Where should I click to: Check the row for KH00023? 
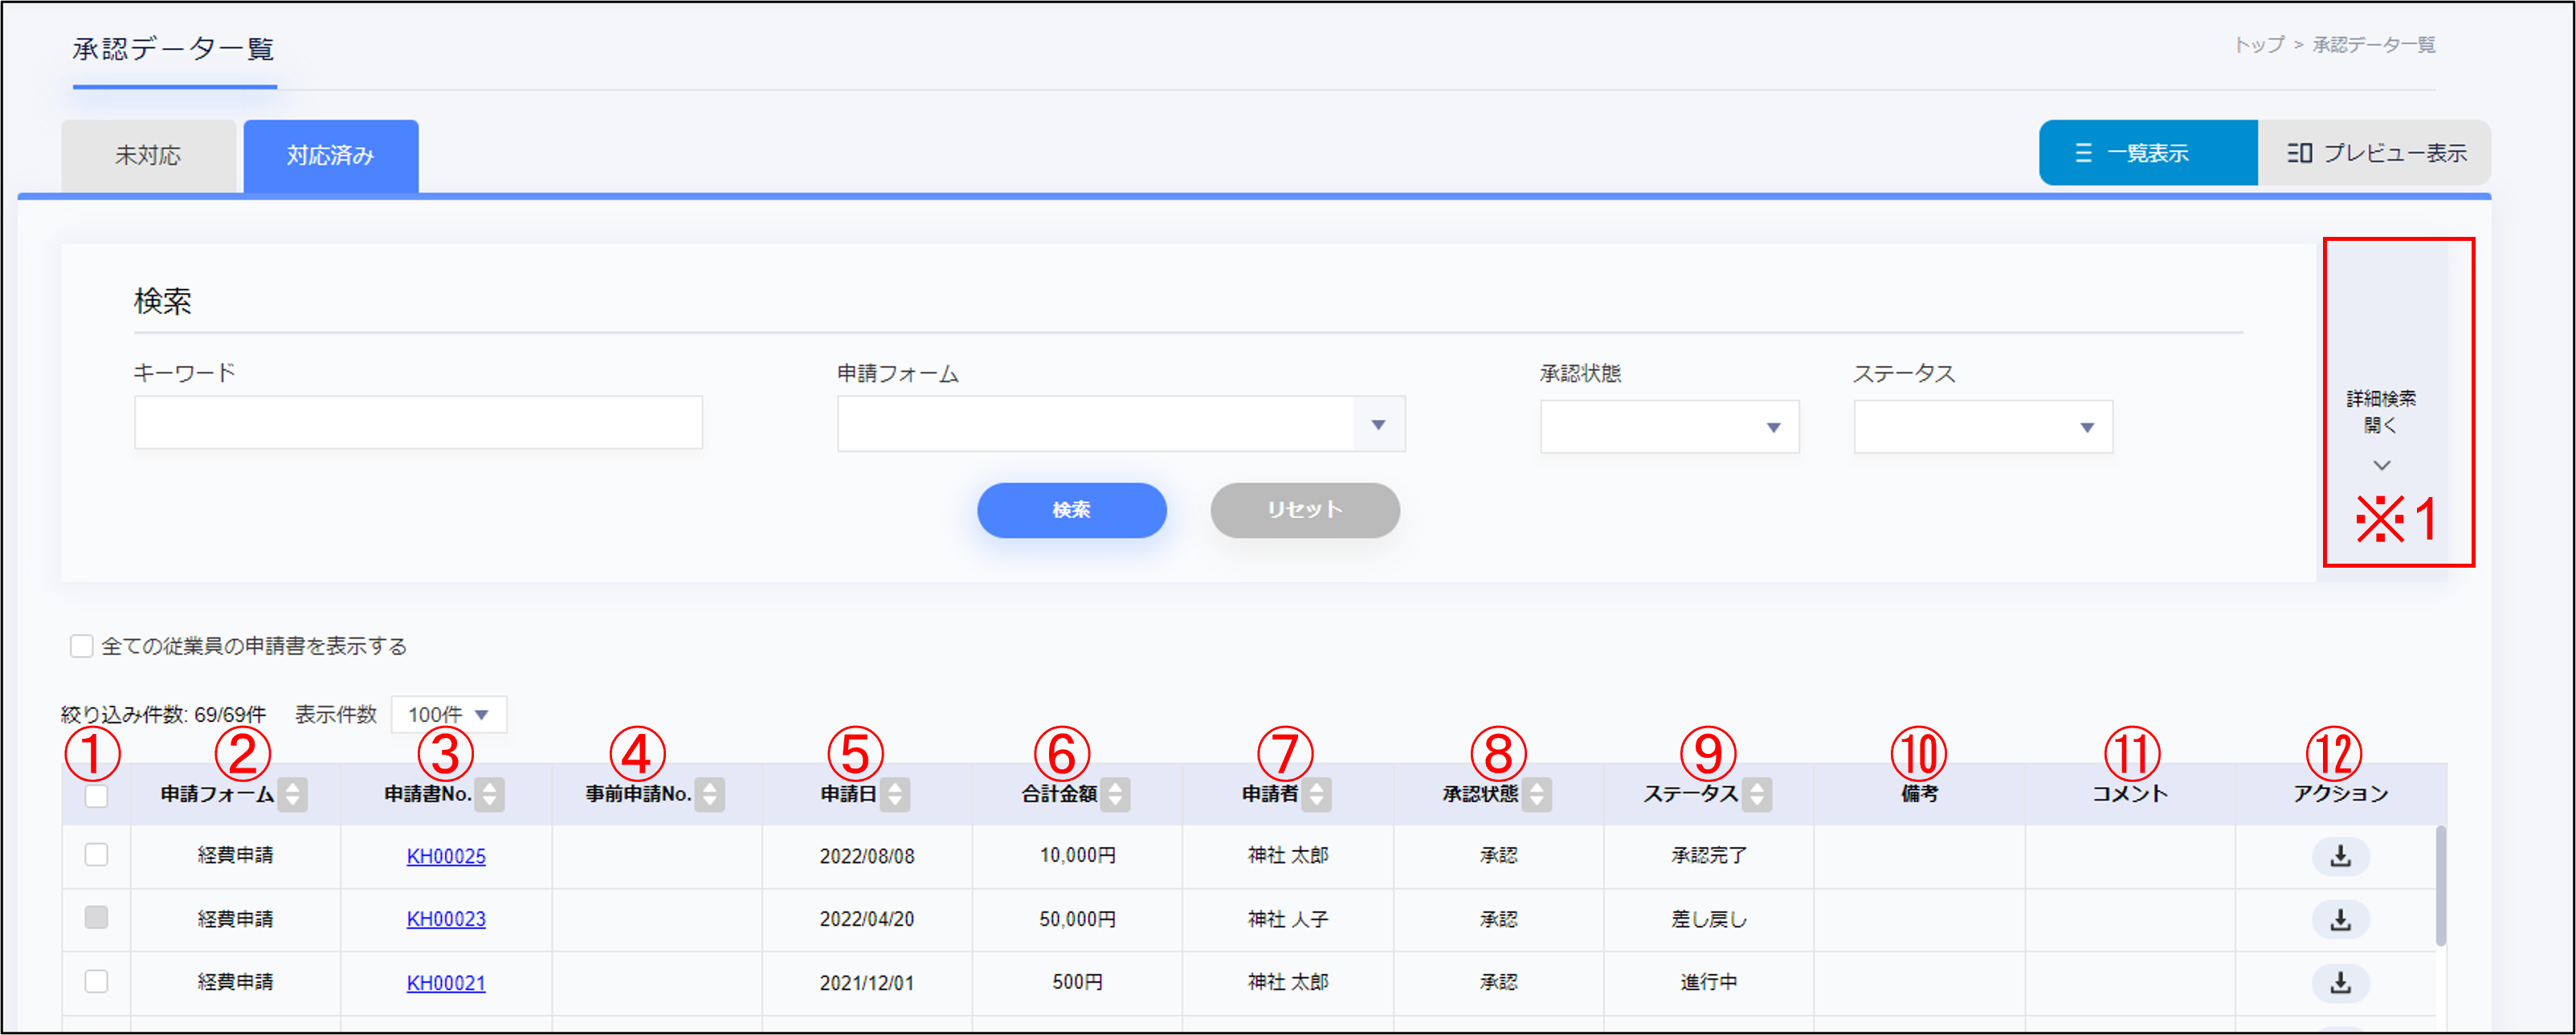point(96,917)
